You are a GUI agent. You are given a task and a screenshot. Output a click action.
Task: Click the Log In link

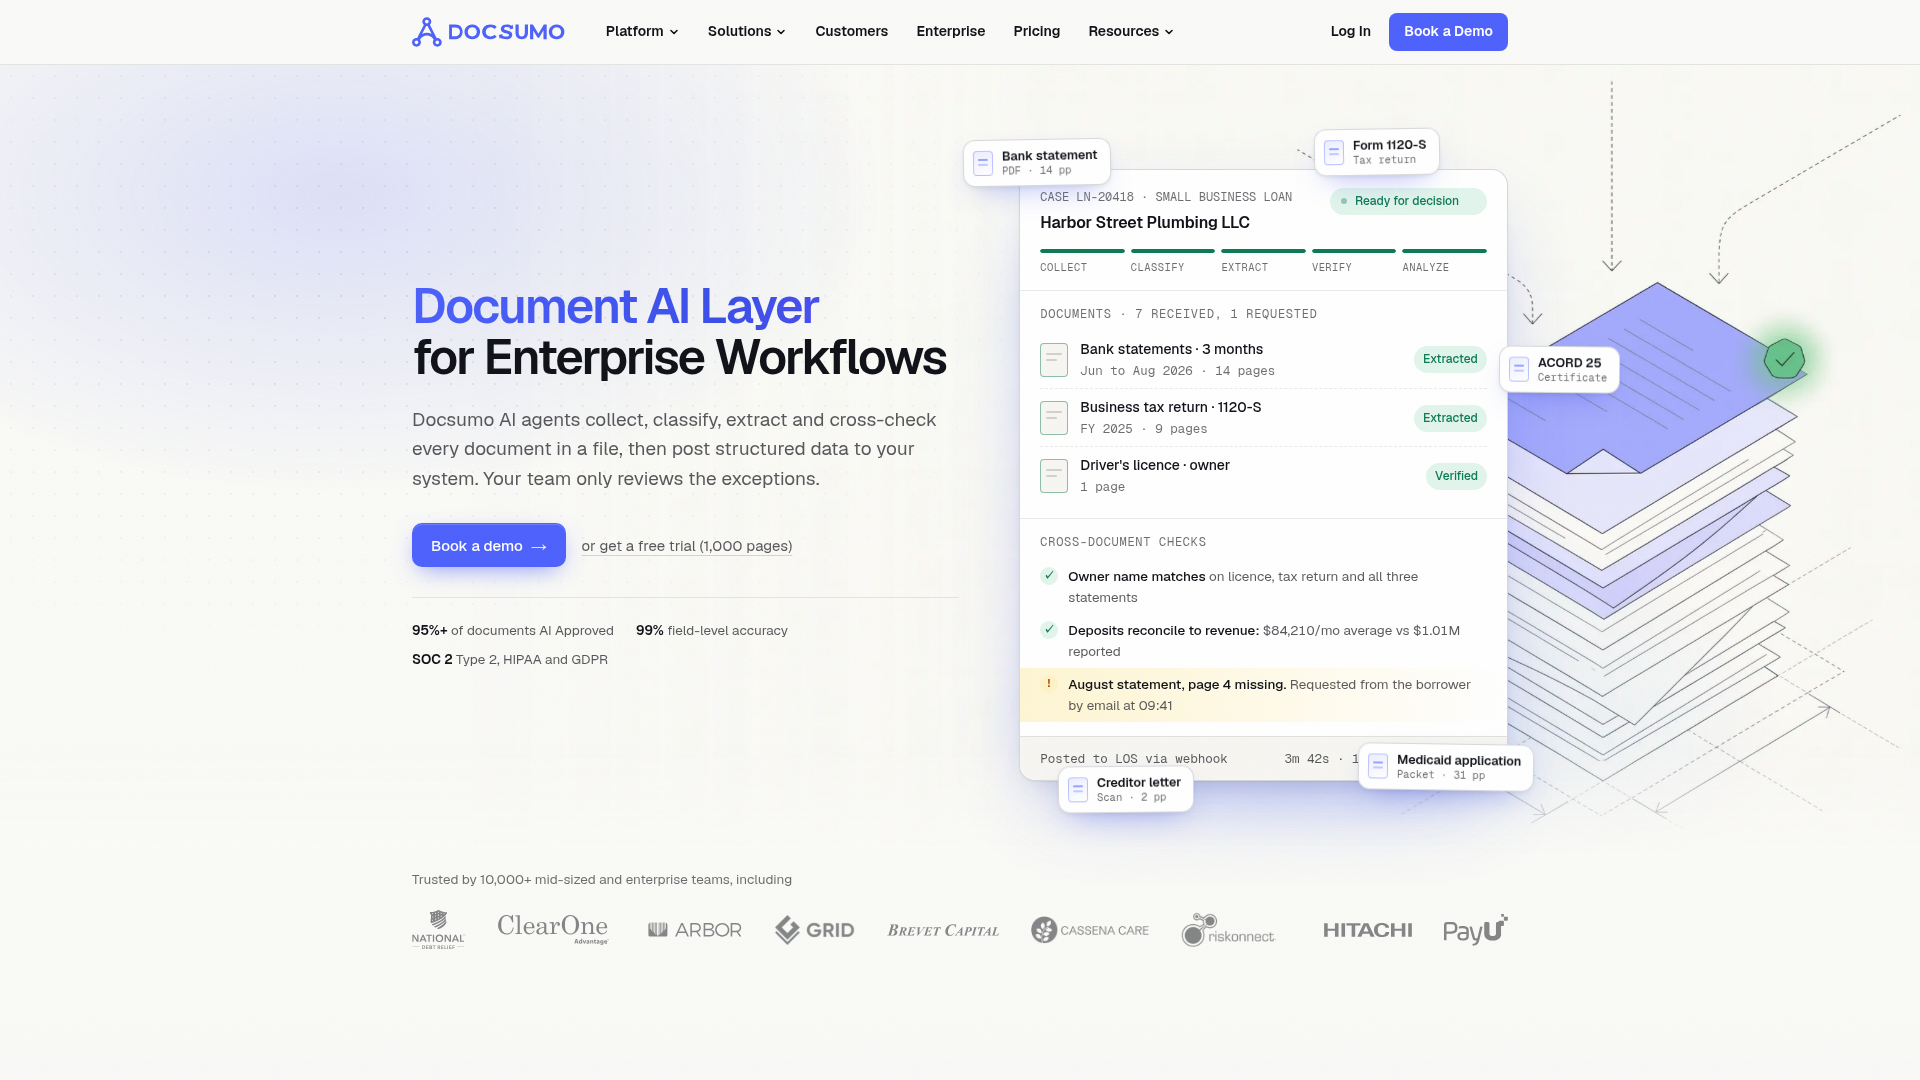[x=1351, y=32]
